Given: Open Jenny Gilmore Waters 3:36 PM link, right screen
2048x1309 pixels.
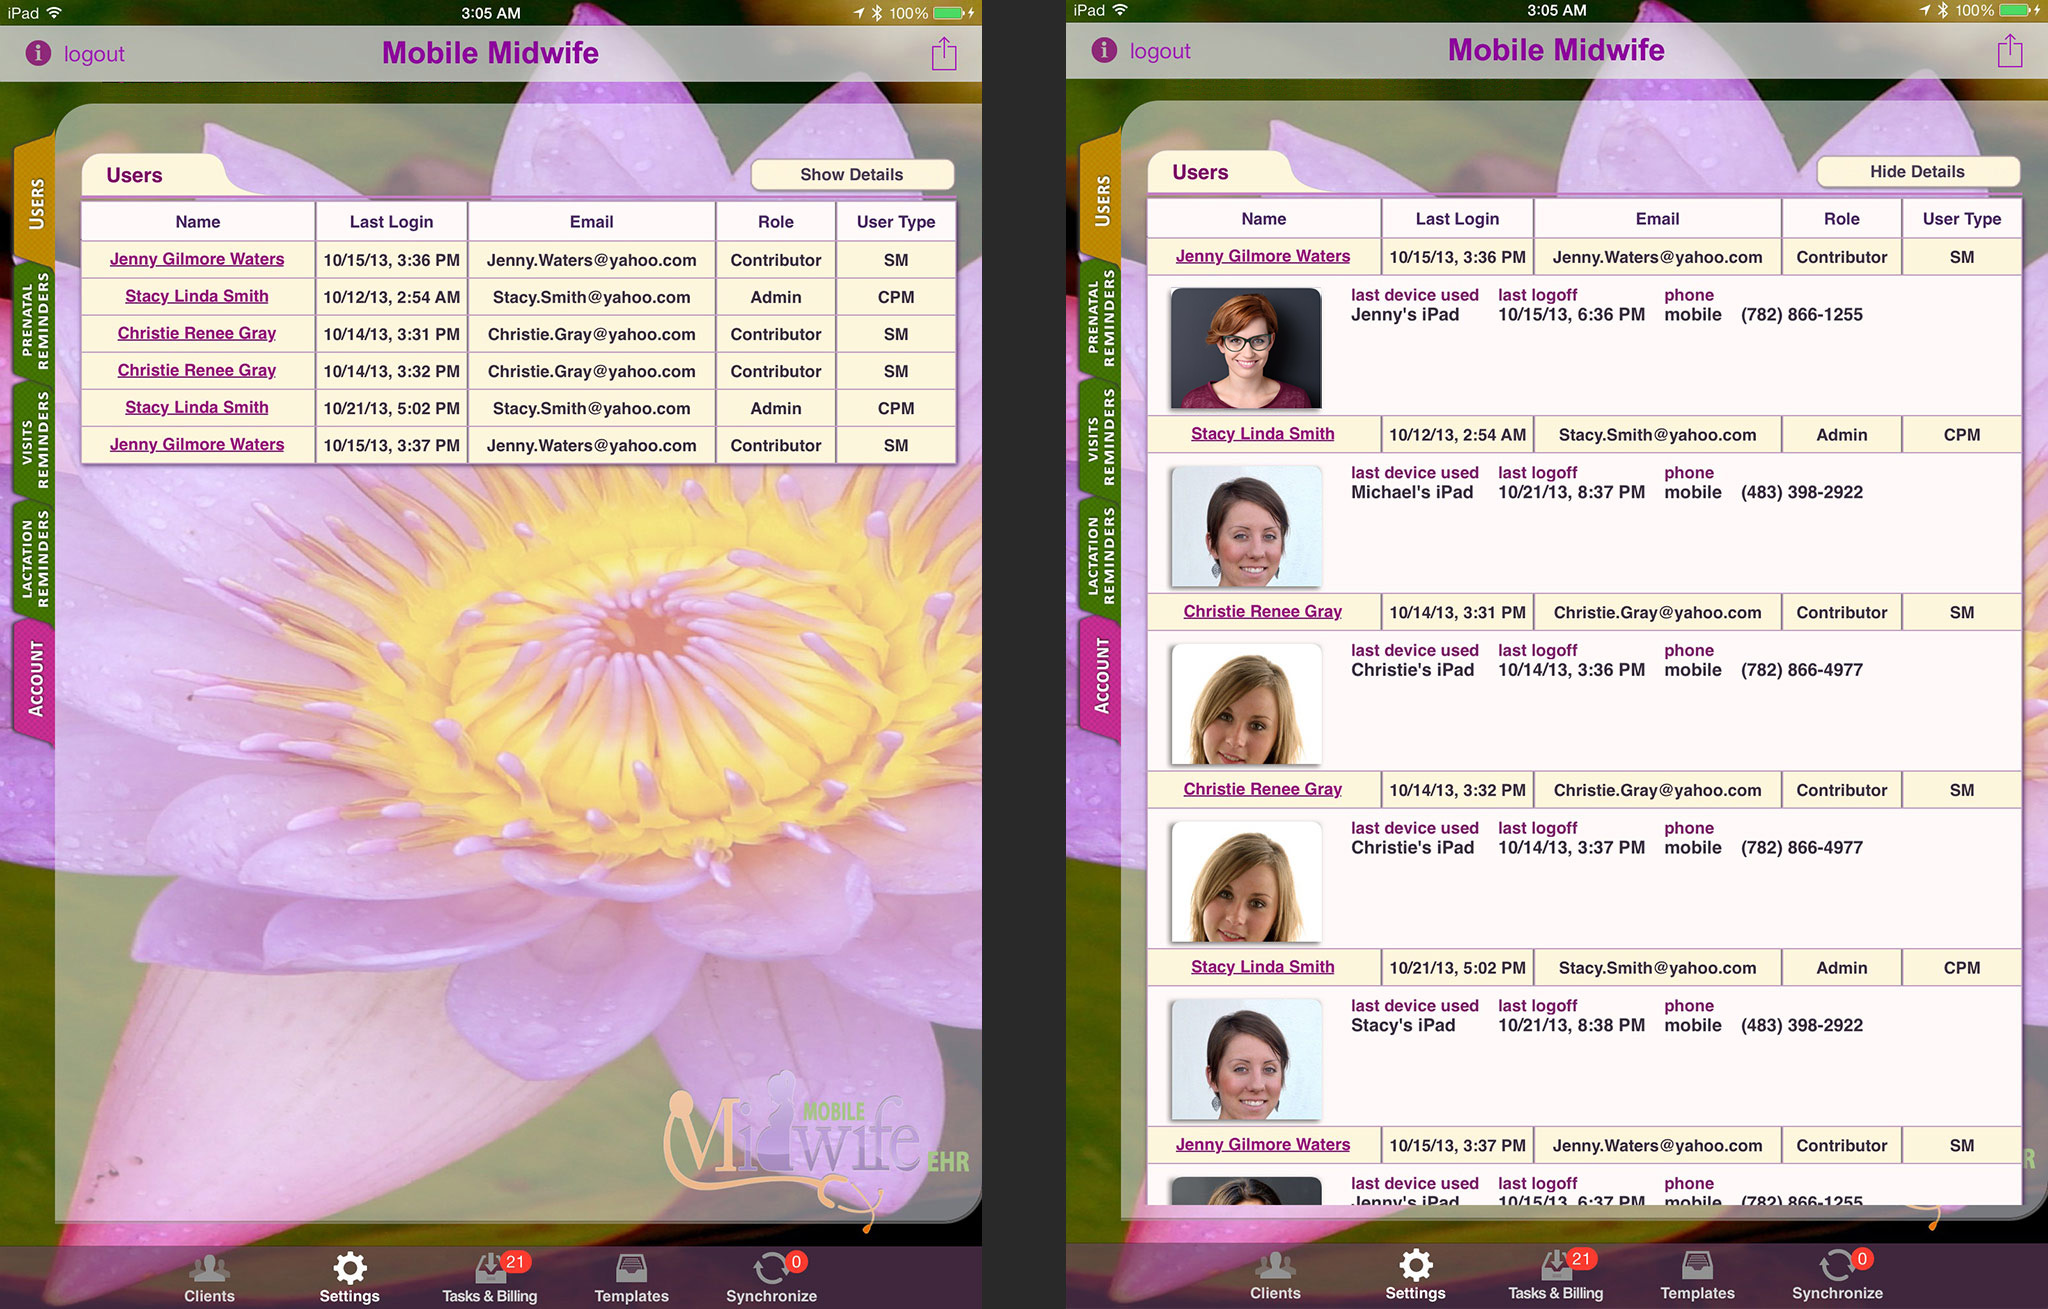Looking at the screenshot, I should 1263,256.
